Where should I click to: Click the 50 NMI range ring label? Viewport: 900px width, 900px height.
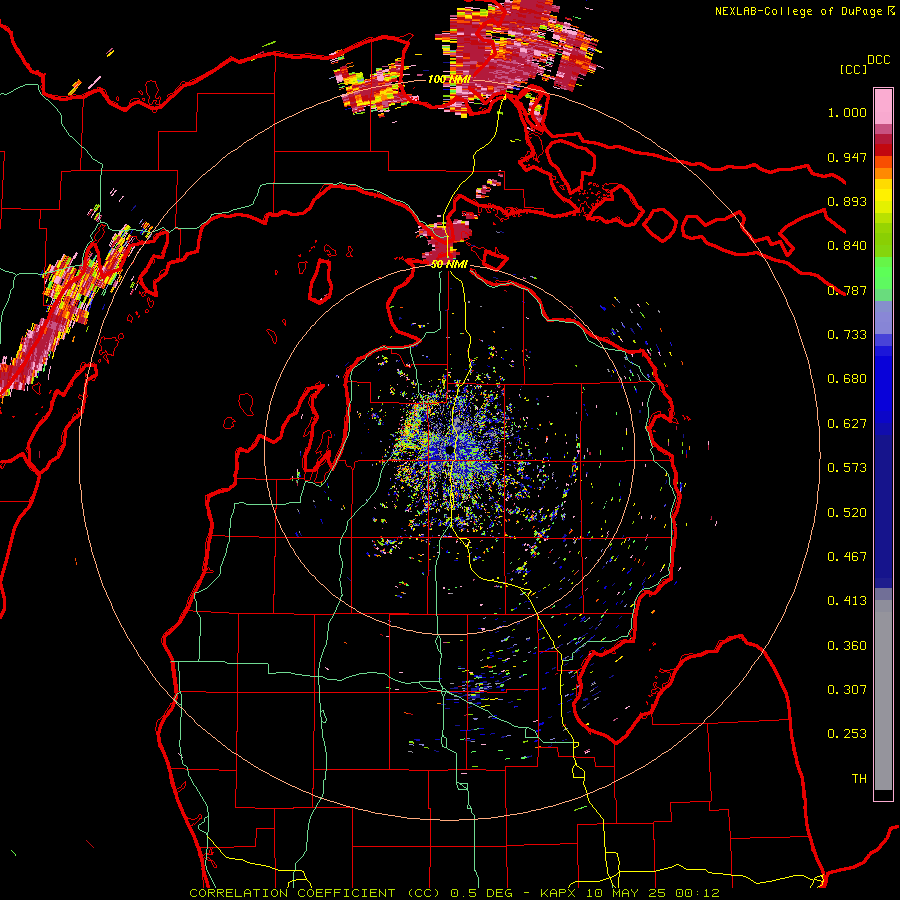449,264
